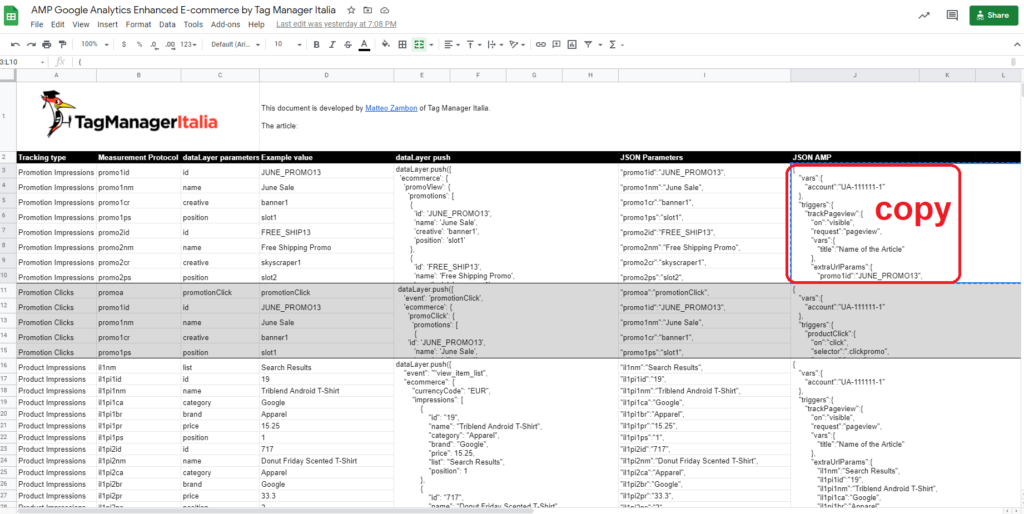The height and width of the screenshot is (514, 1024).
Task: Click the Print icon
Action: click(46, 44)
